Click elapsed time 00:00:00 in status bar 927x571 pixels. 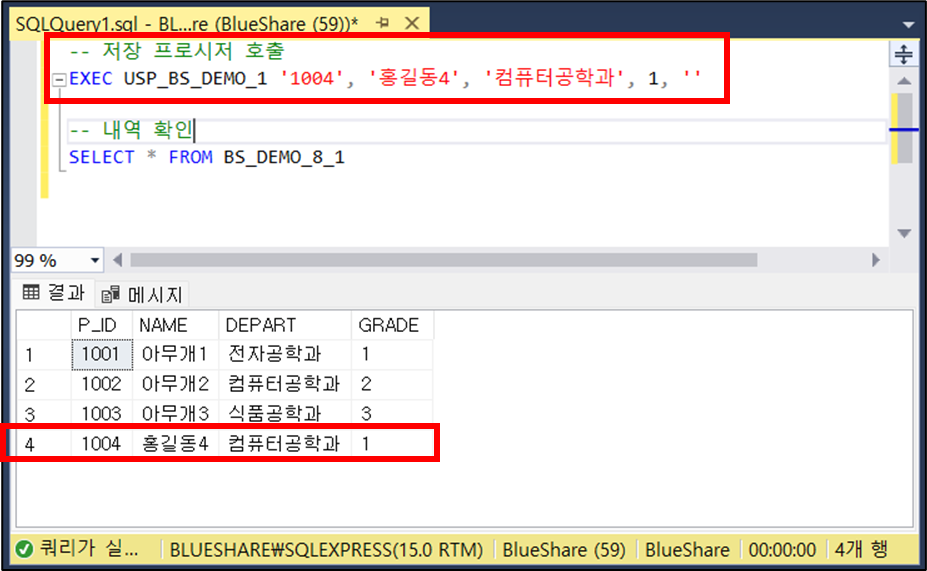782,550
